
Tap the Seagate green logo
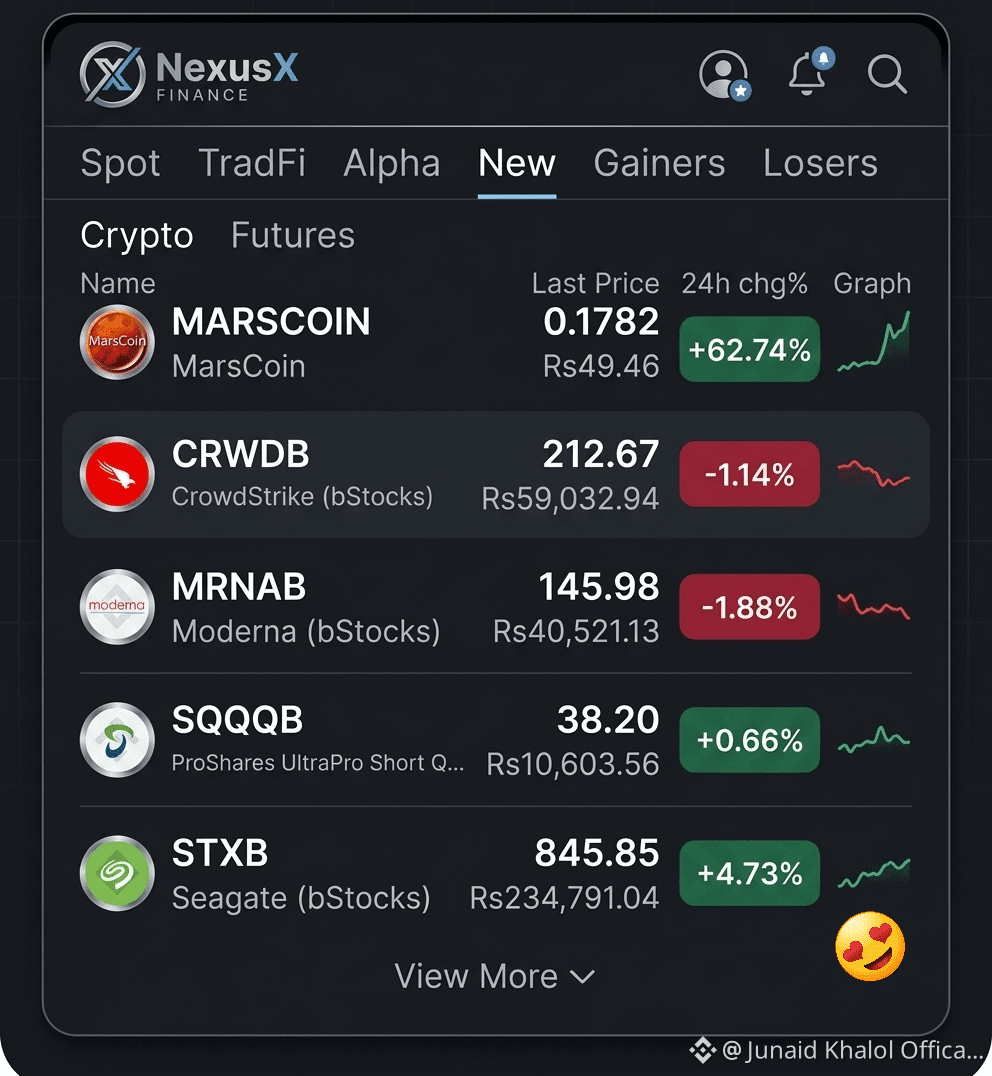(x=117, y=873)
